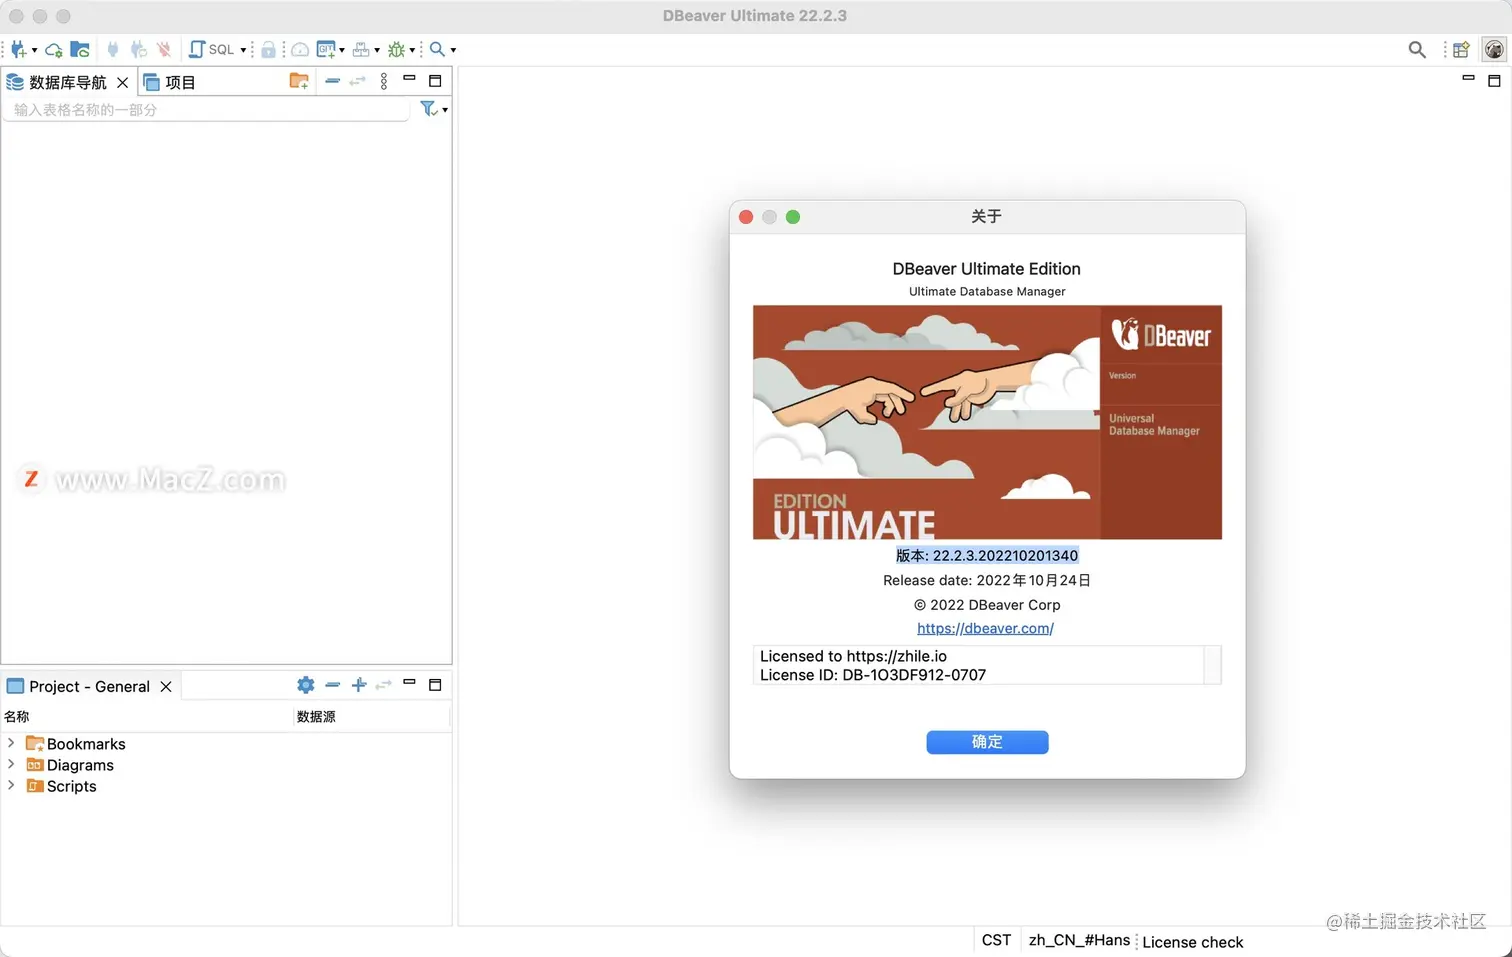Close the Project - General tab
The height and width of the screenshot is (957, 1512).
[x=166, y=686]
